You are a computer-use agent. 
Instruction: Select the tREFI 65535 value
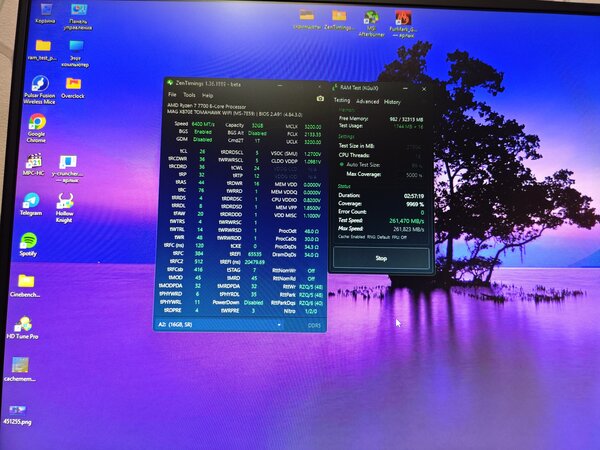click(254, 254)
